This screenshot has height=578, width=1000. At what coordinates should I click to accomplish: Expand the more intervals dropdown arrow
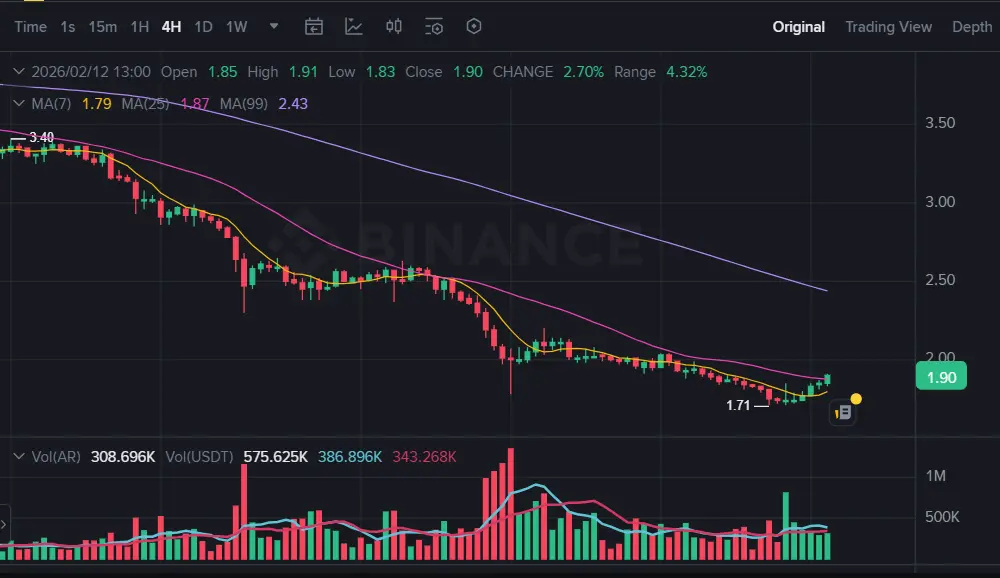pyautogui.click(x=274, y=26)
